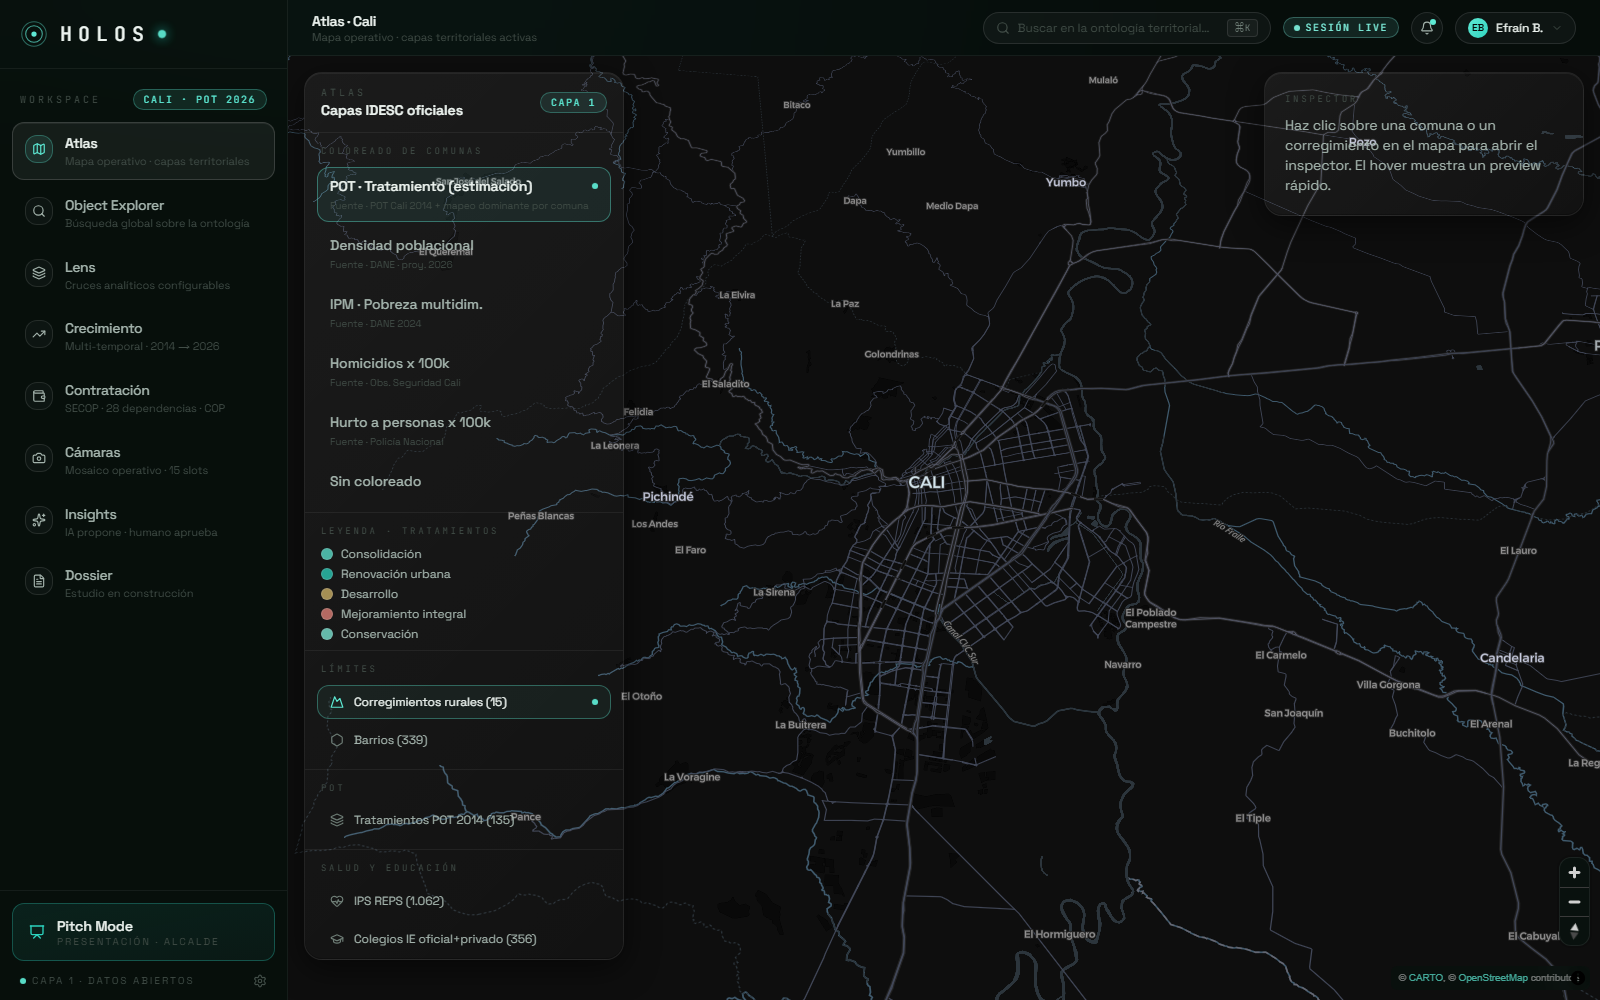Go to Contratación section
Screen dimensions: 1600x1000
click(x=143, y=398)
